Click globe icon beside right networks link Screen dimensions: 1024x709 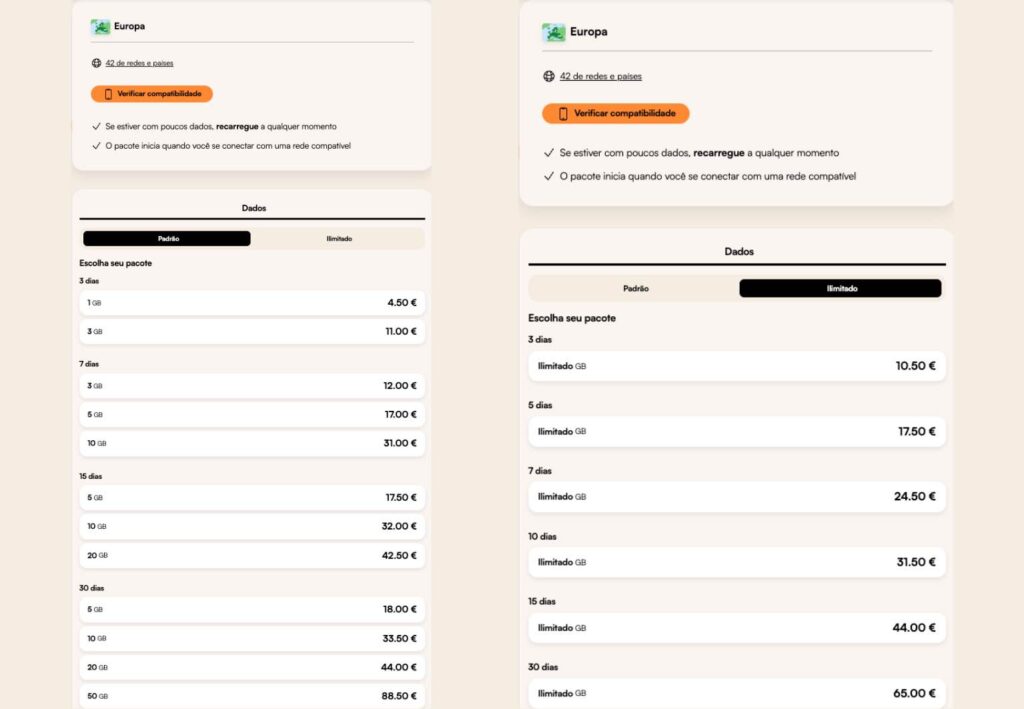coord(549,76)
